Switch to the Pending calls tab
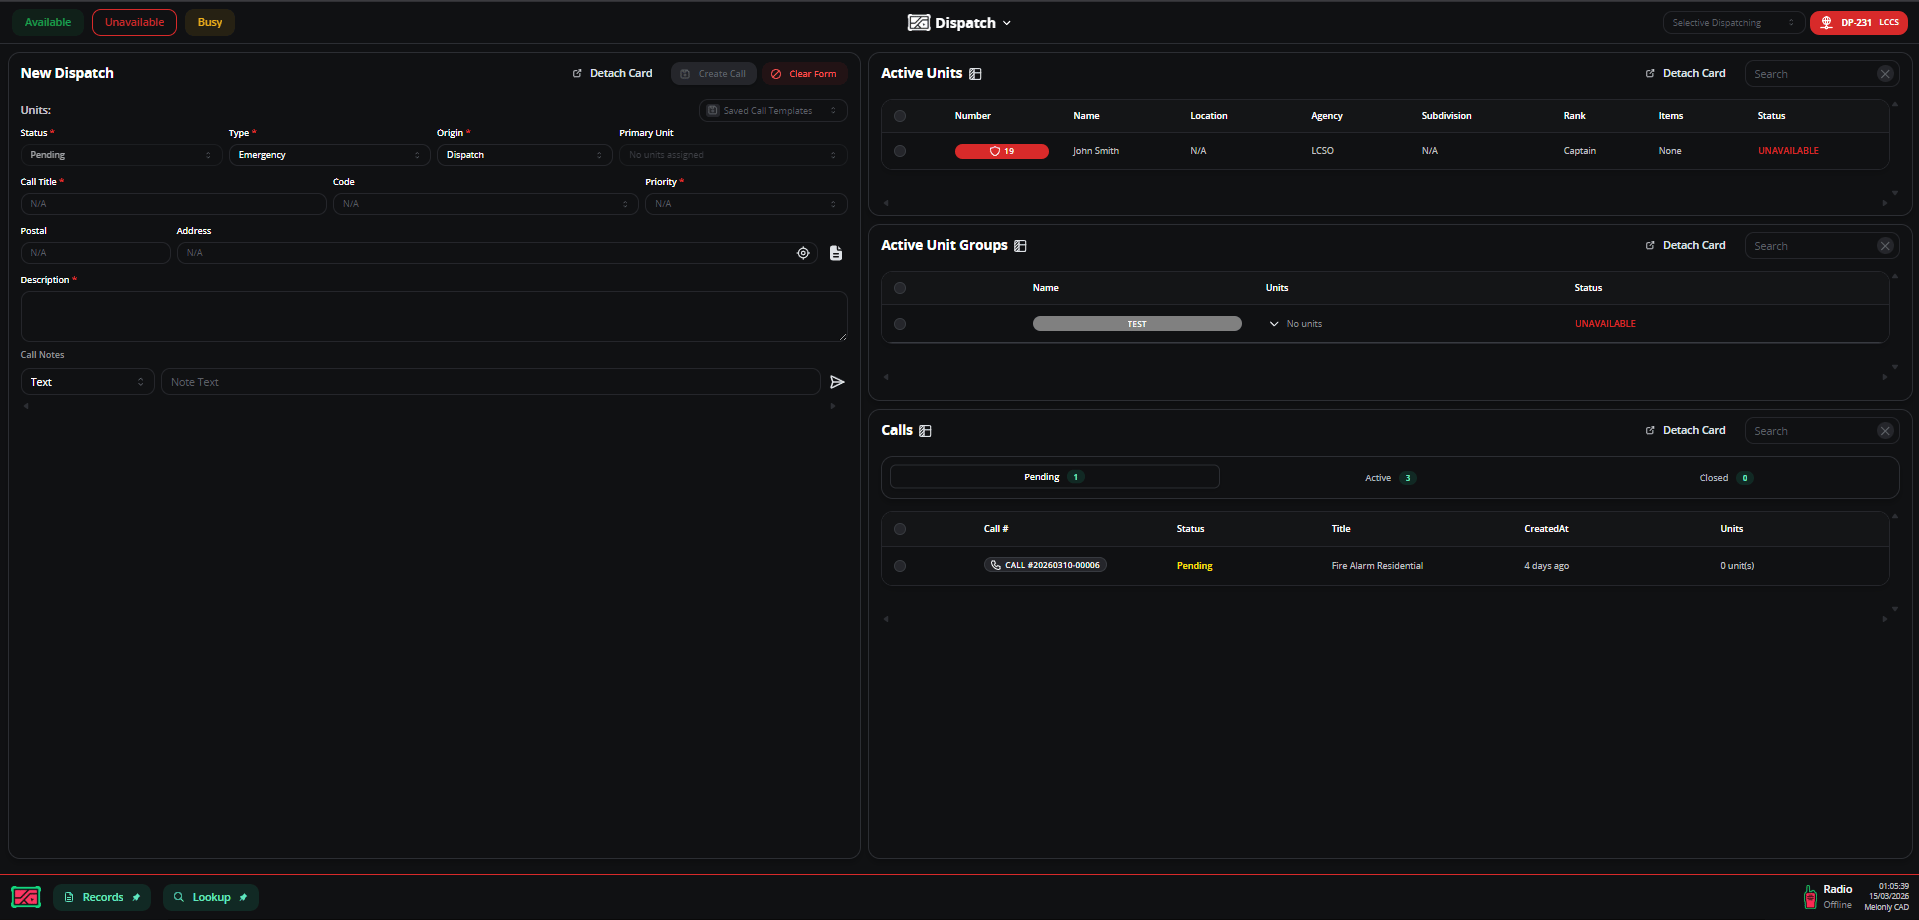Screen dimensions: 1919x920 [1054, 477]
